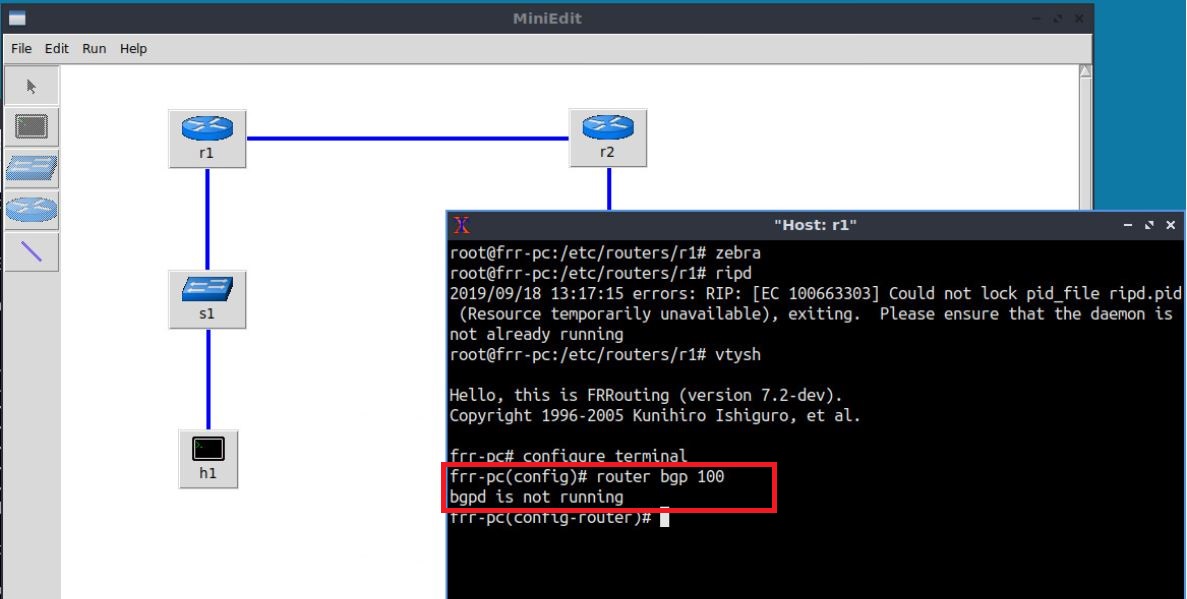Click the canvas scrollbar up arrow
The width and height of the screenshot is (1187, 599).
pos(1086,72)
